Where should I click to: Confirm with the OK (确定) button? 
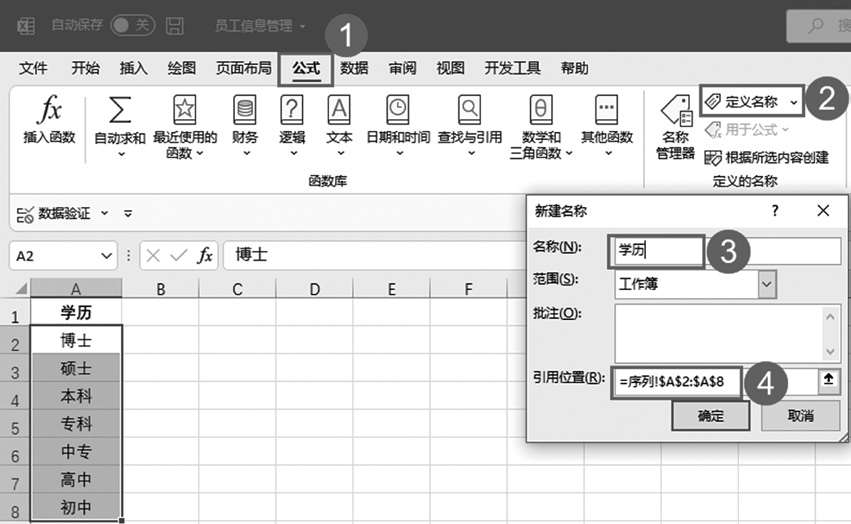(710, 415)
